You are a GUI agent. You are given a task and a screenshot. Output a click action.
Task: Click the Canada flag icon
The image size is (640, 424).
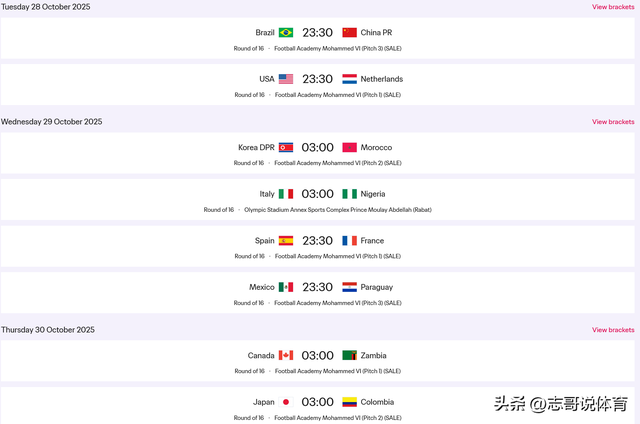click(286, 355)
